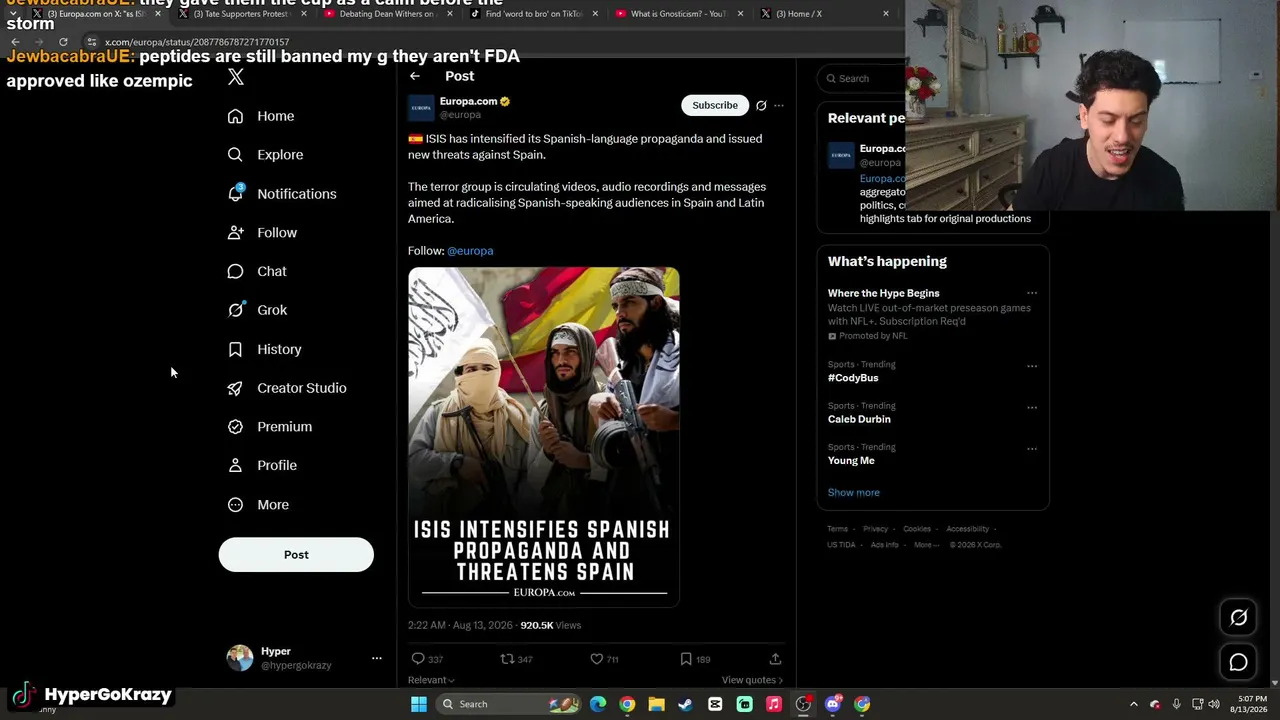Open Creator Studio in the sidebar

coord(287,388)
